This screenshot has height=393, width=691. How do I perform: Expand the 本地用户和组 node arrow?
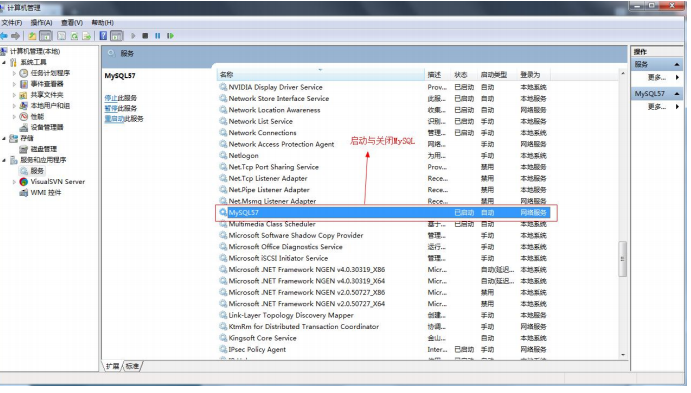(x=14, y=106)
